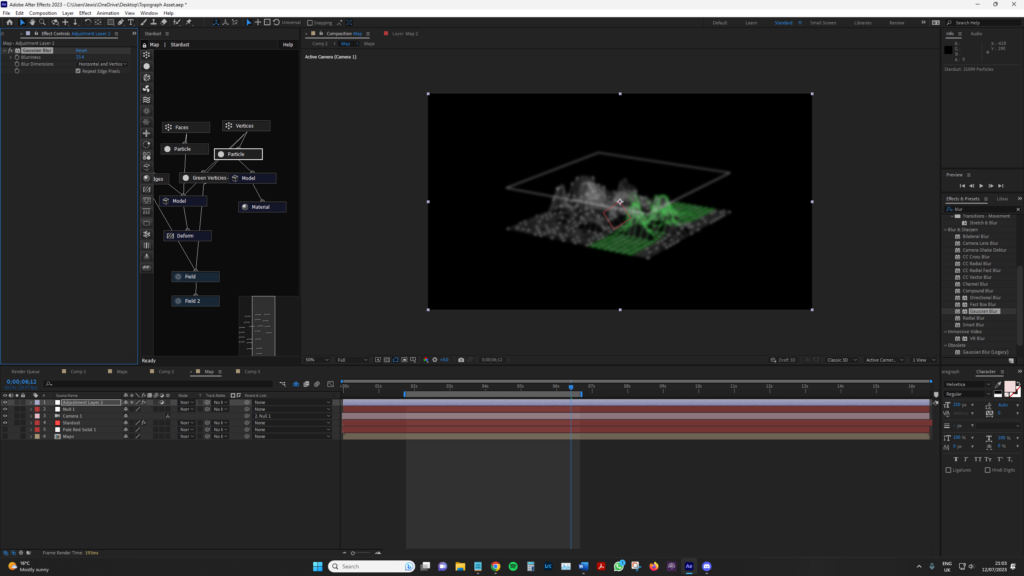Click the Stardust Emitter node icon in sidebar
The width and height of the screenshot is (1024, 576).
[146, 55]
